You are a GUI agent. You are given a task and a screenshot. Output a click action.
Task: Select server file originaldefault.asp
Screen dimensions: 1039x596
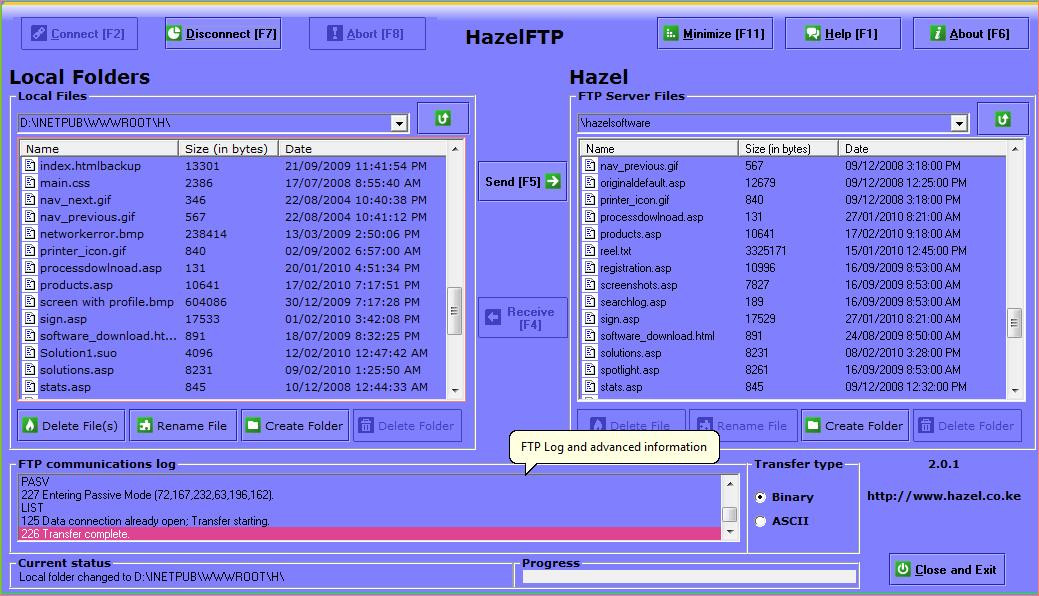point(642,183)
